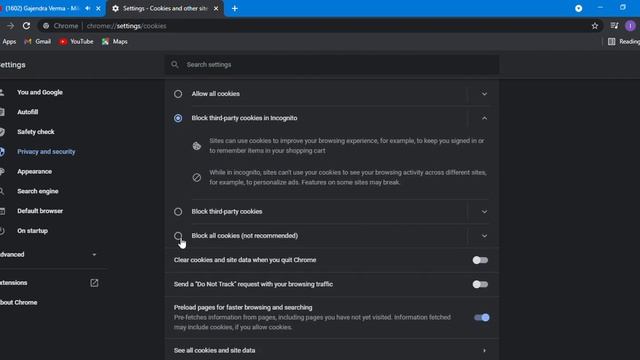The height and width of the screenshot is (360, 640).
Task: Click the recording indicator icon in title bar
Action: pos(578,8)
